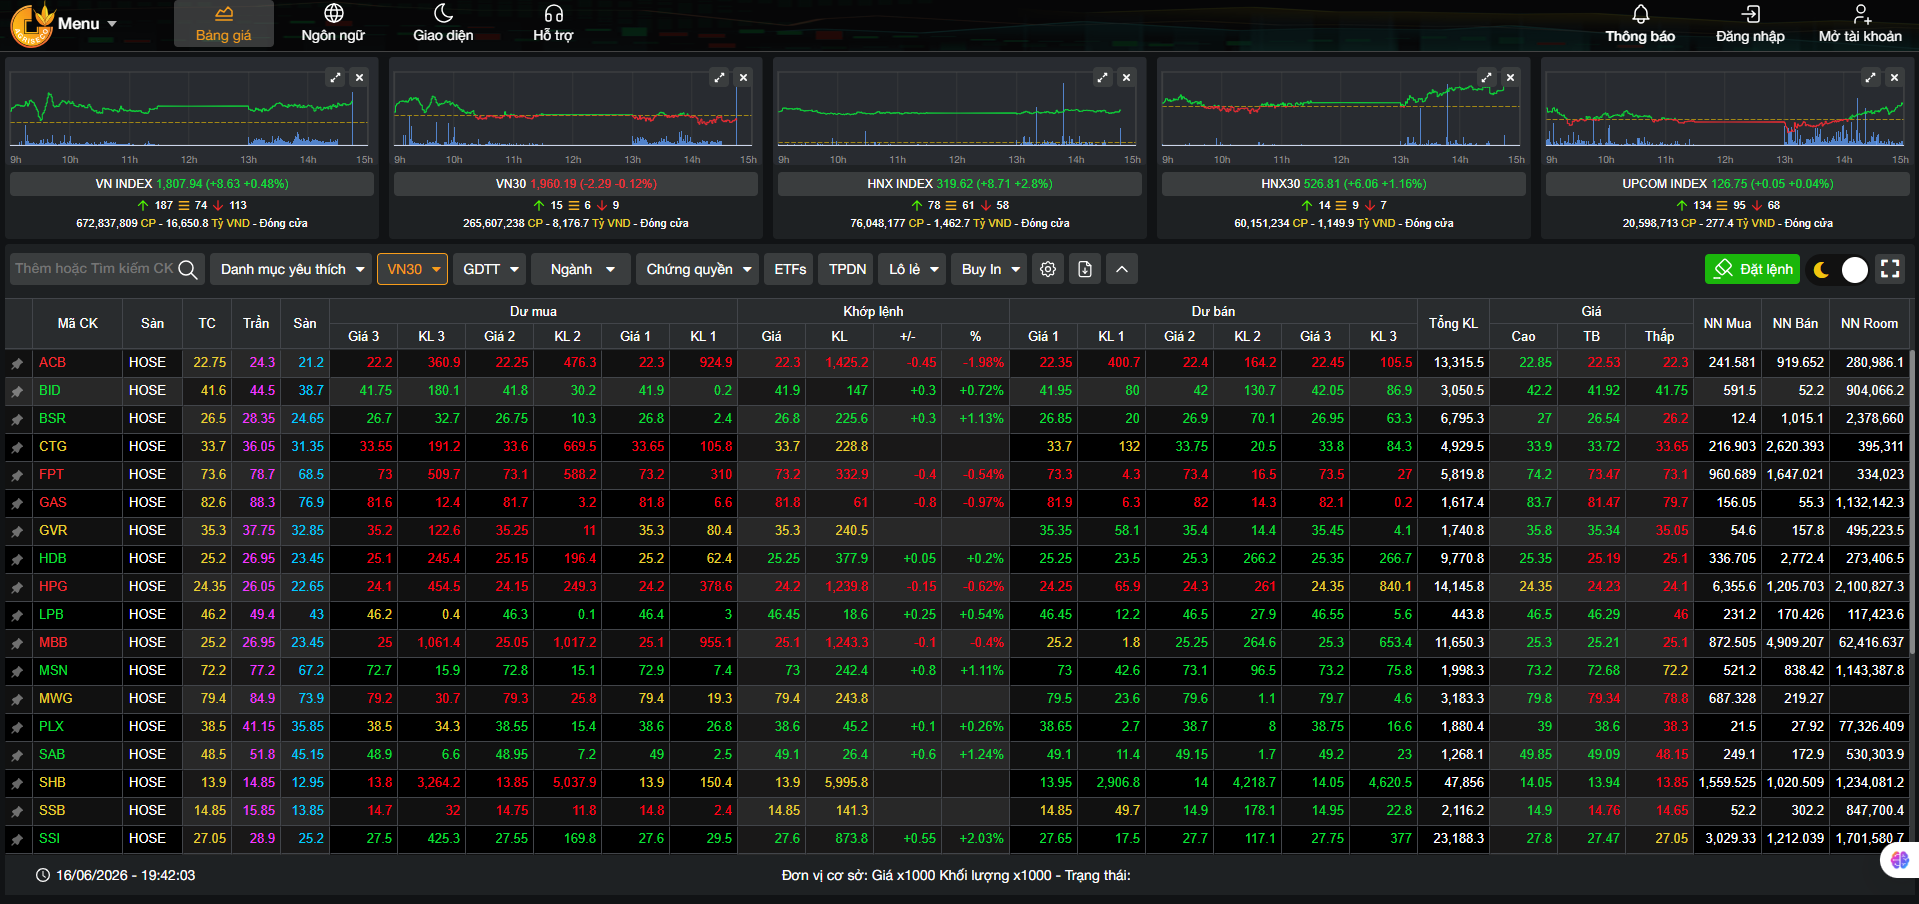Open stock symbol MBB
The width and height of the screenshot is (1919, 904).
click(x=53, y=642)
